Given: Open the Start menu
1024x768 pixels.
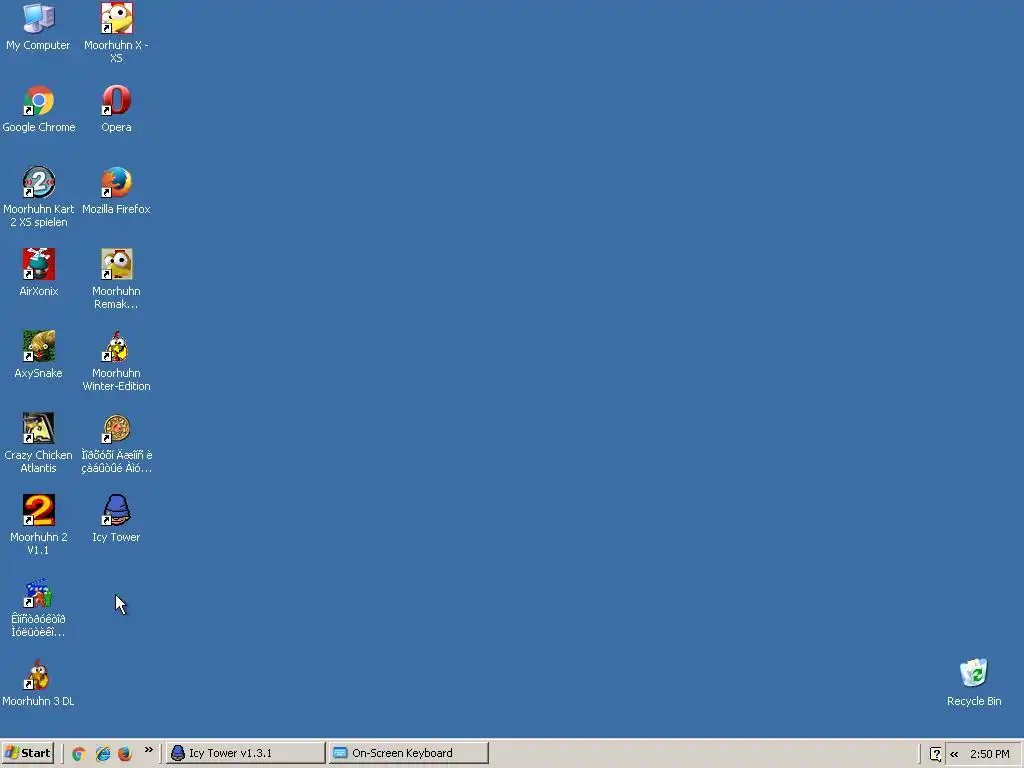Looking at the screenshot, I should (x=27, y=753).
